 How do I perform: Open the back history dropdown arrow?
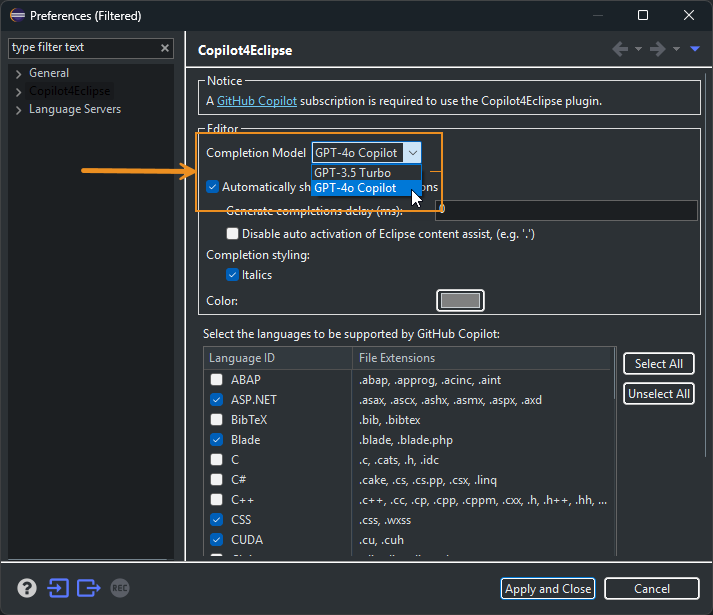coord(638,49)
